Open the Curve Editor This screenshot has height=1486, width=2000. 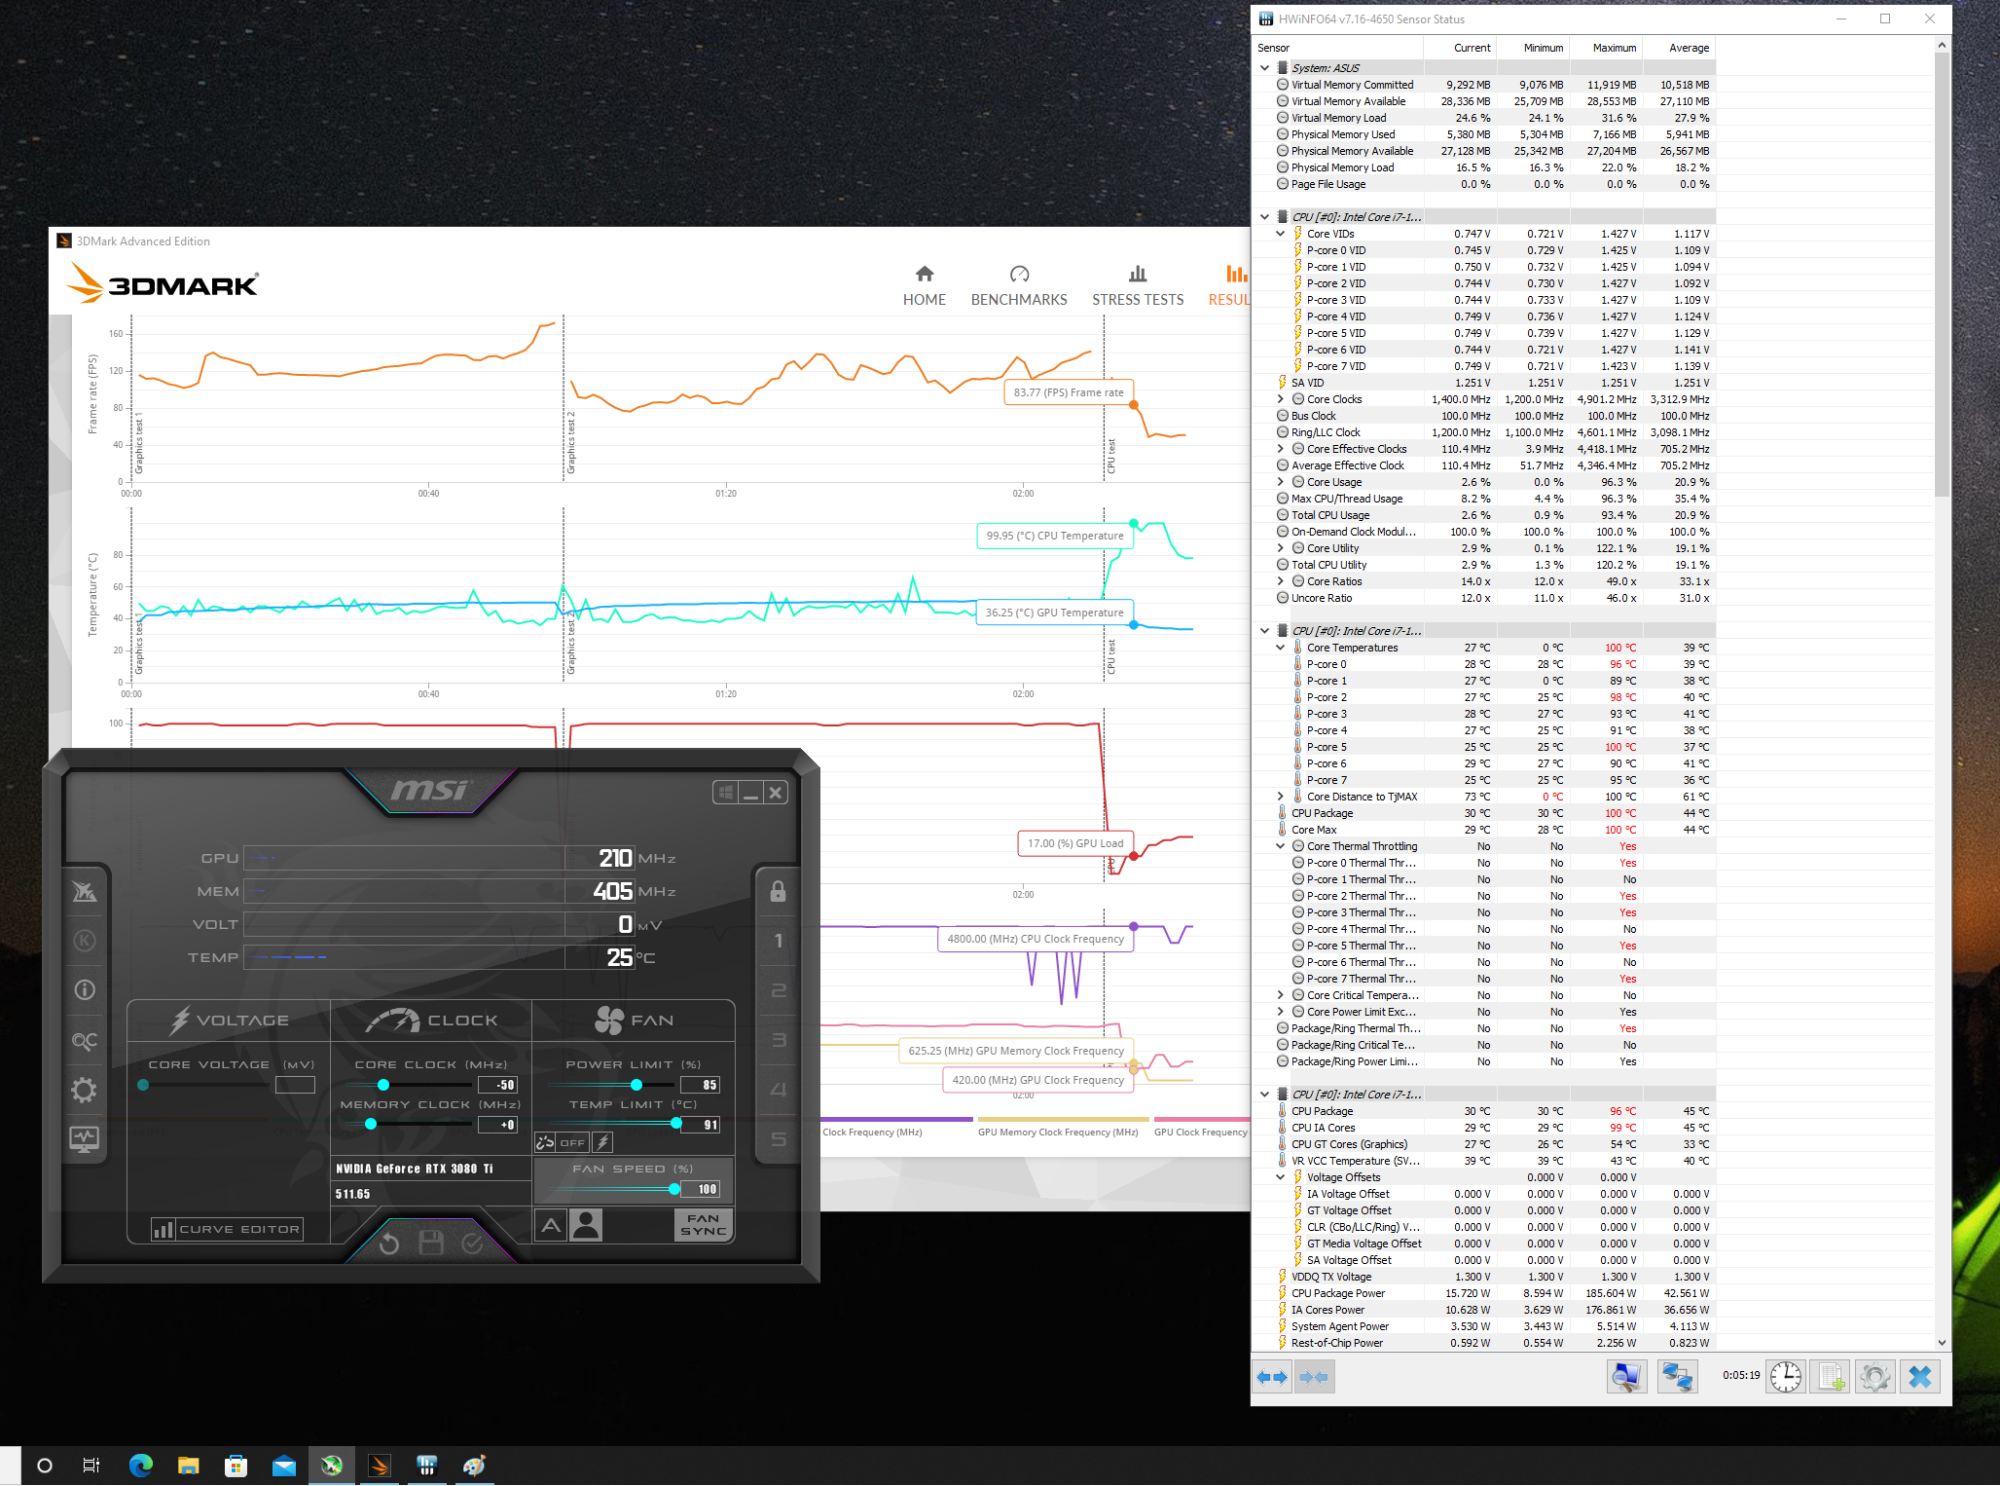(227, 1229)
